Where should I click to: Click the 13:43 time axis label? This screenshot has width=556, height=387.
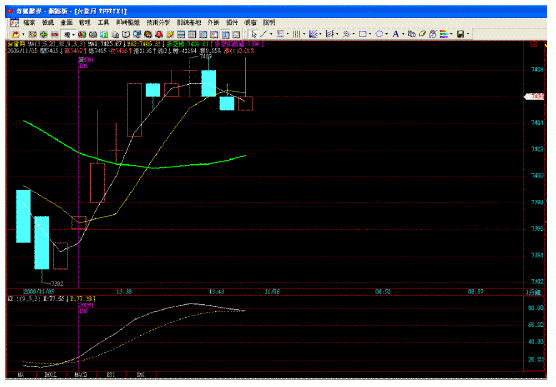point(216,292)
